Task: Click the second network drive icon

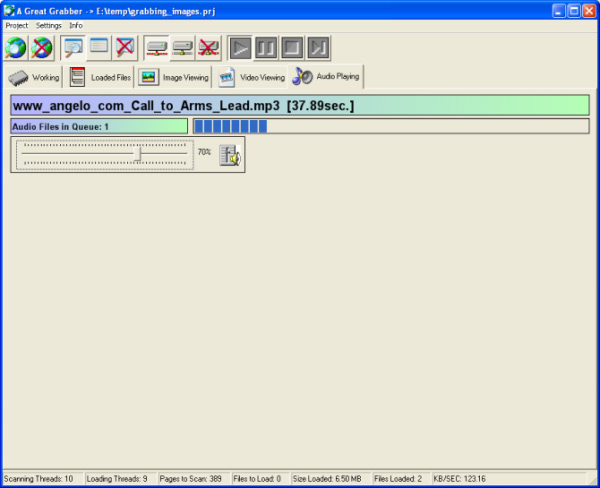Action: pyautogui.click(x=182, y=47)
